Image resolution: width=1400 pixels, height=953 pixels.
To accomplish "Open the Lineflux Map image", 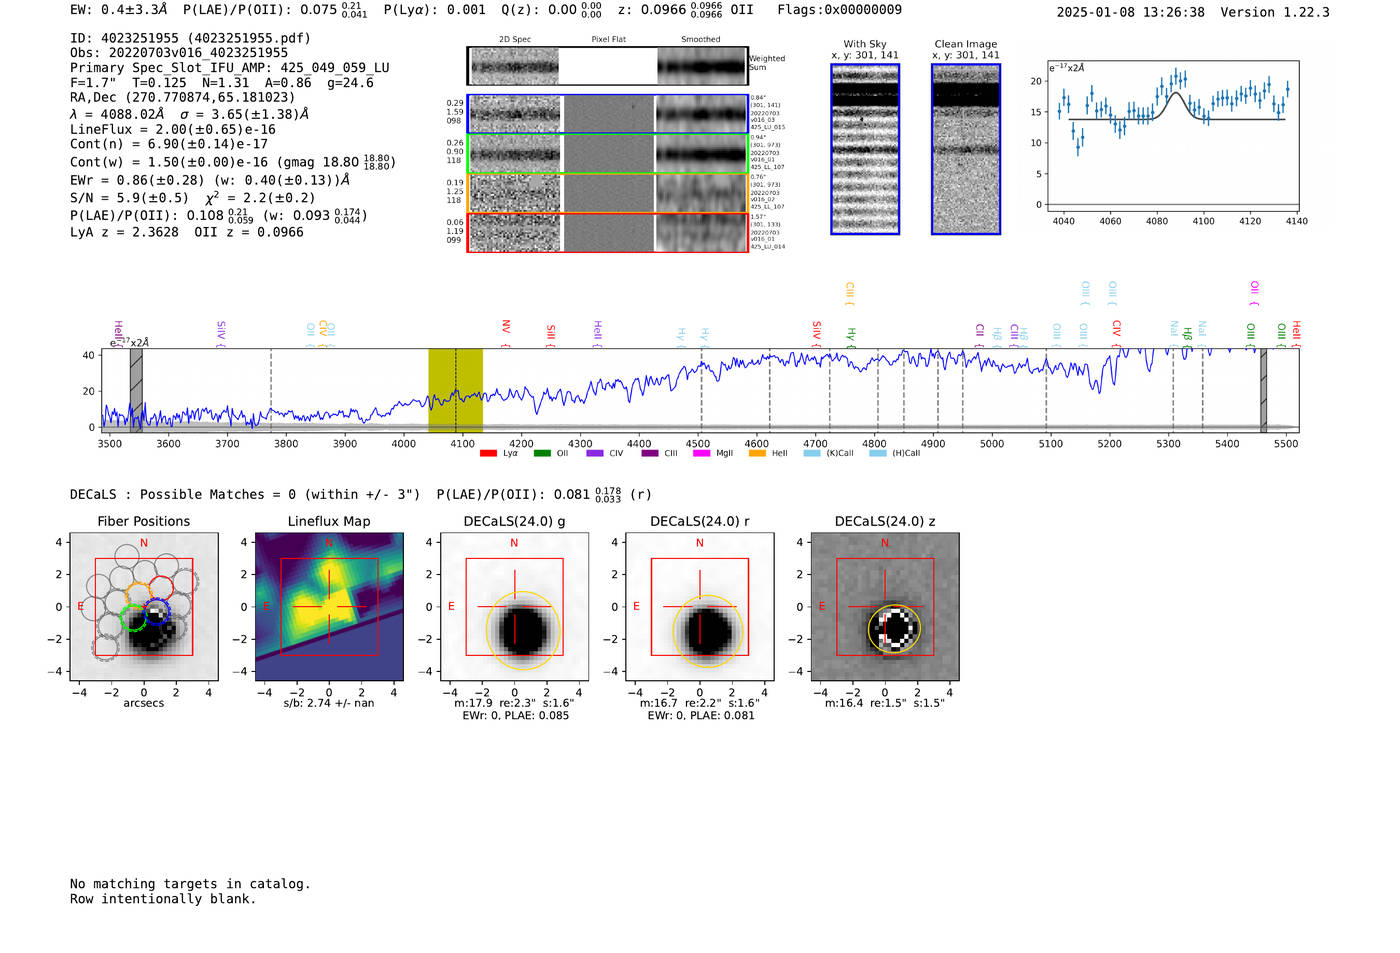I will (x=329, y=606).
